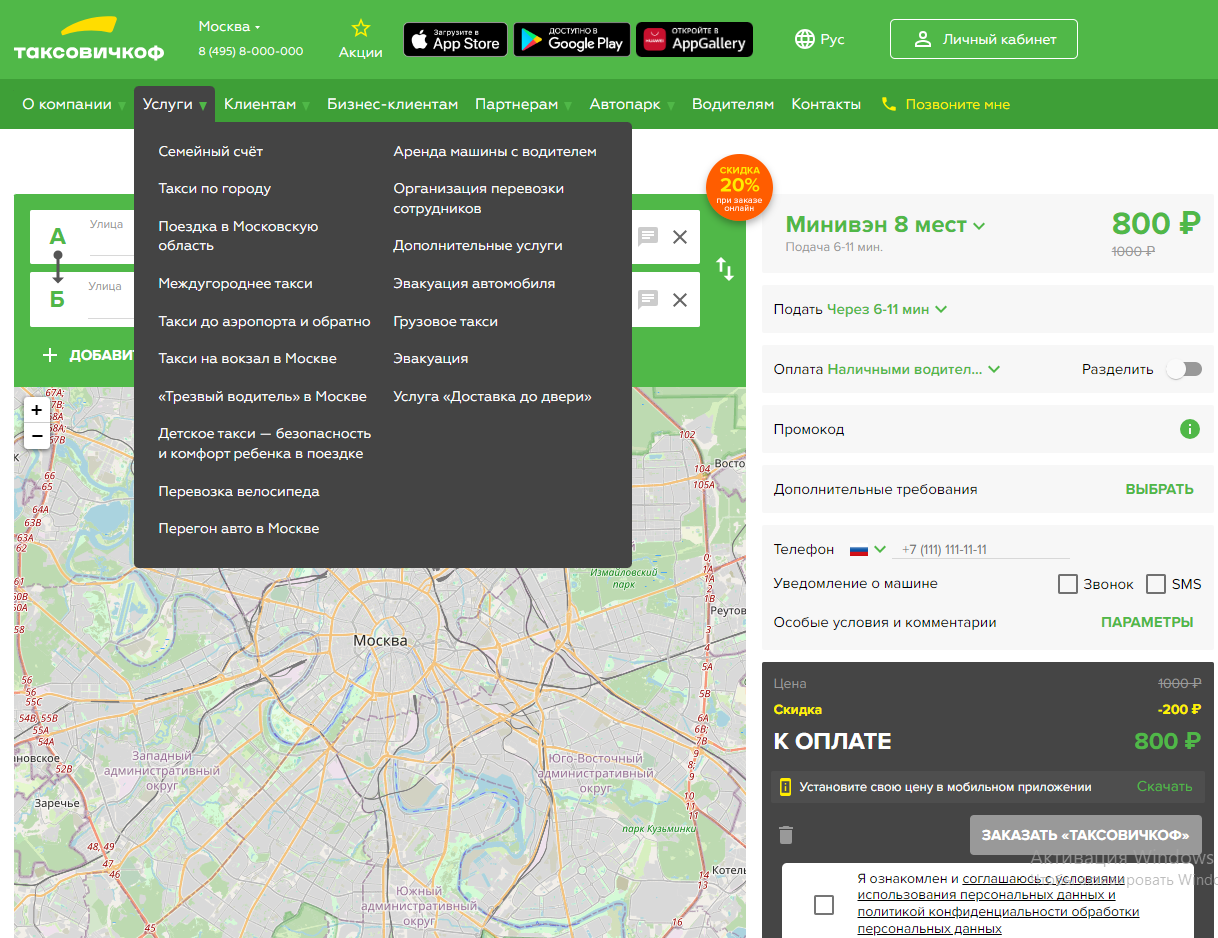Viewport: 1218px width, 938px height.
Task: Select Грузовое такси from services menu
Action: (x=445, y=321)
